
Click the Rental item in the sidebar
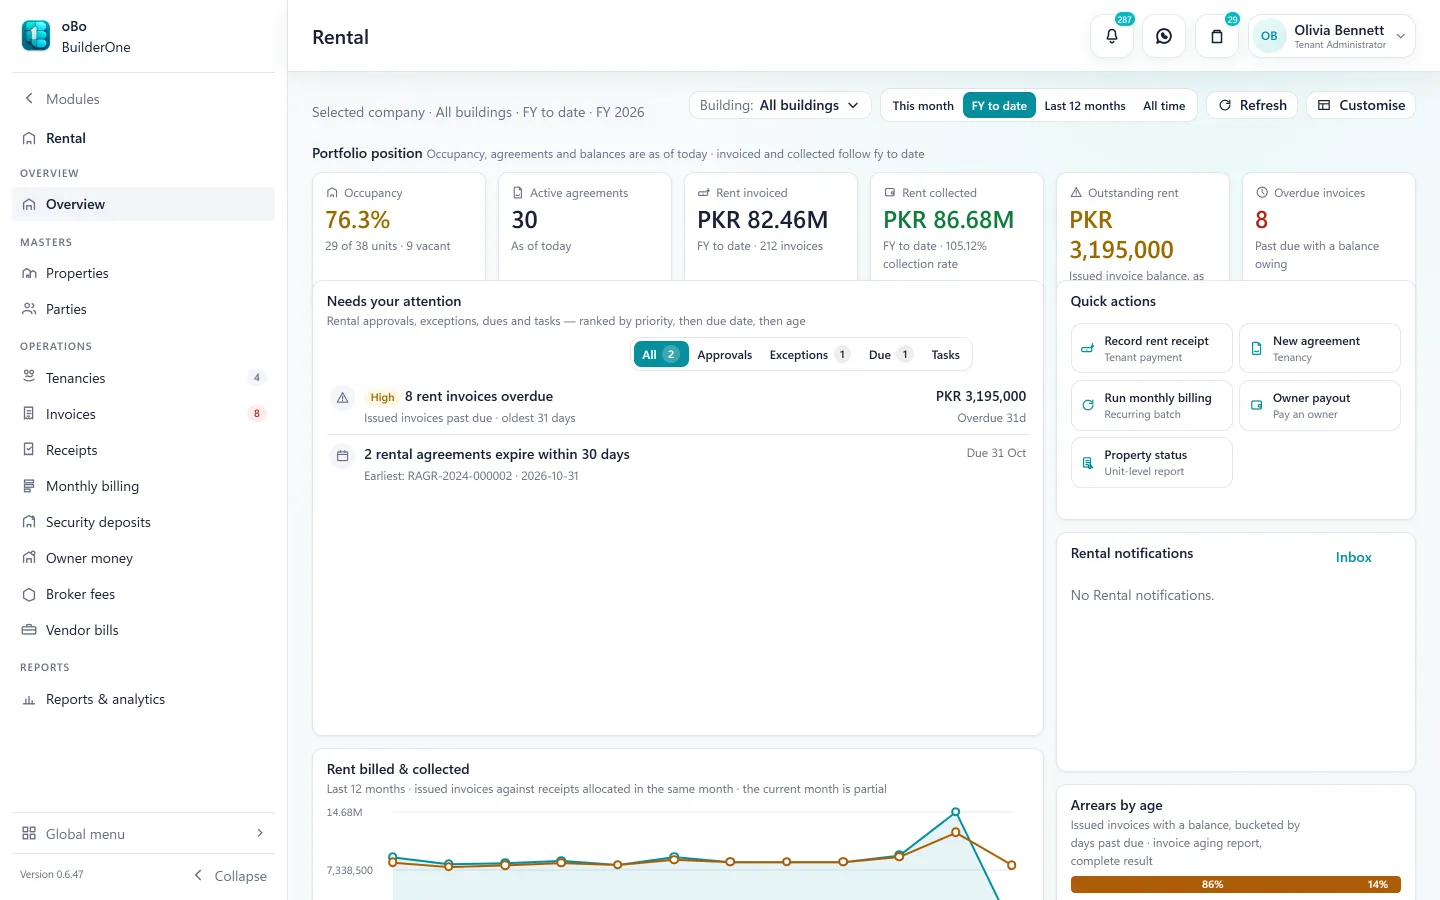143,138
